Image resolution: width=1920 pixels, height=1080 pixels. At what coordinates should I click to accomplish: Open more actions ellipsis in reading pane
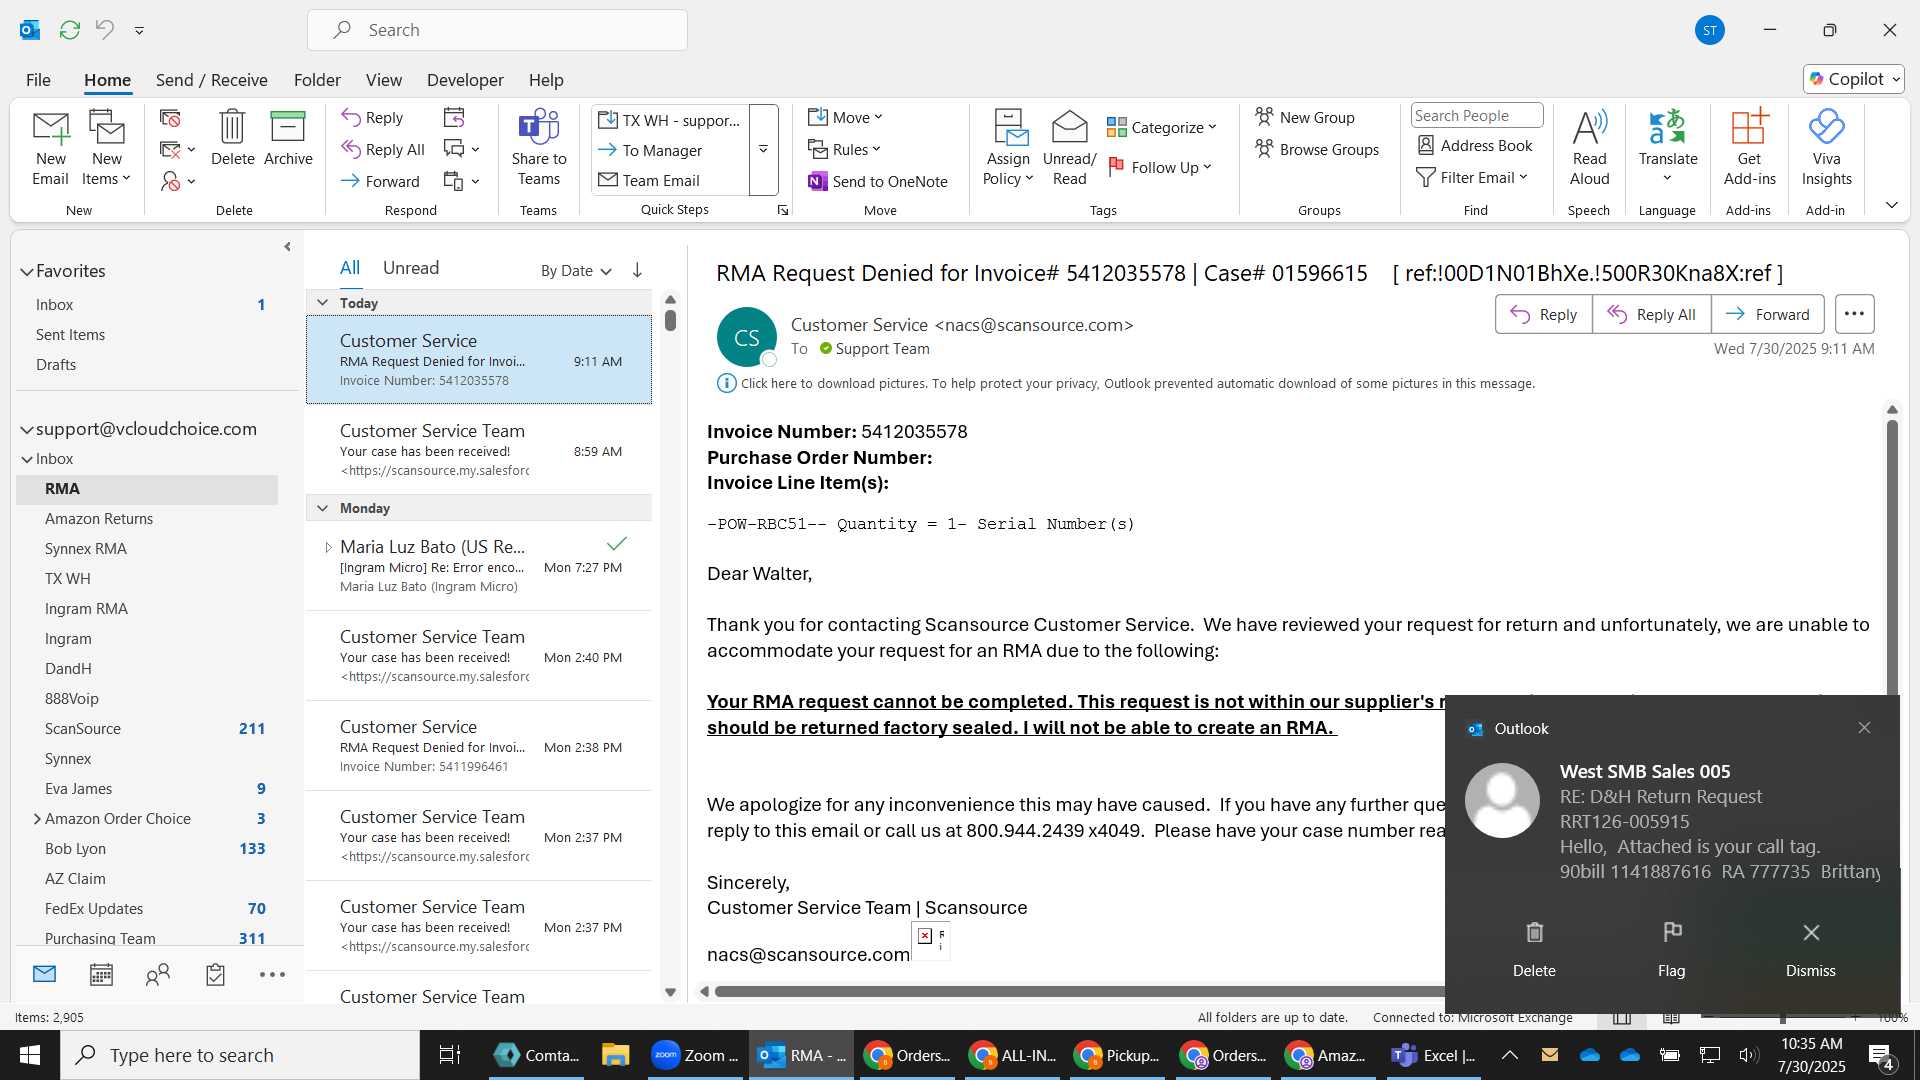[1854, 314]
